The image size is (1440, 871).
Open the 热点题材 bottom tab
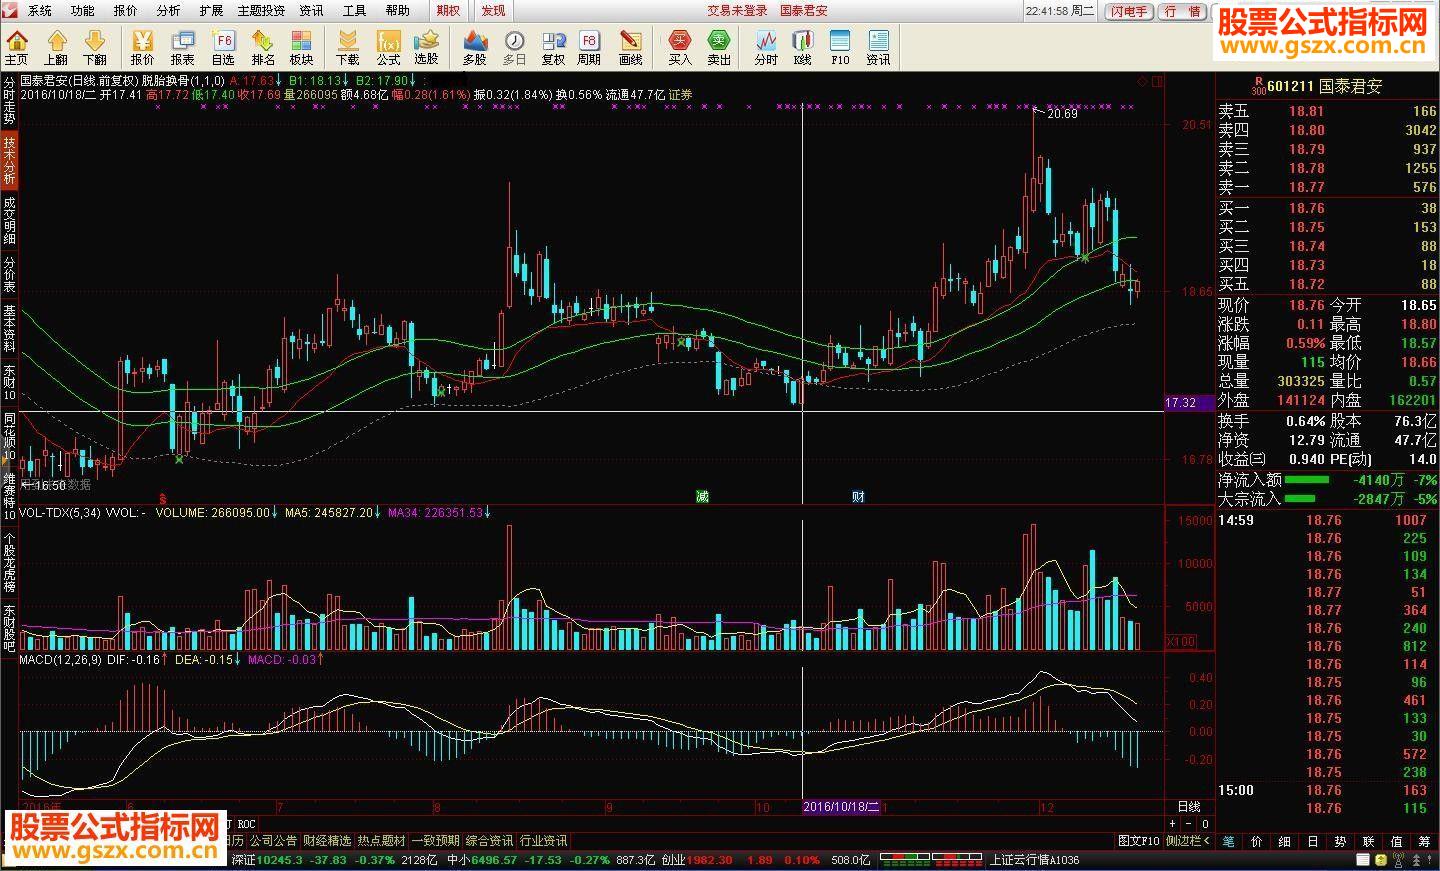pyautogui.click(x=381, y=841)
